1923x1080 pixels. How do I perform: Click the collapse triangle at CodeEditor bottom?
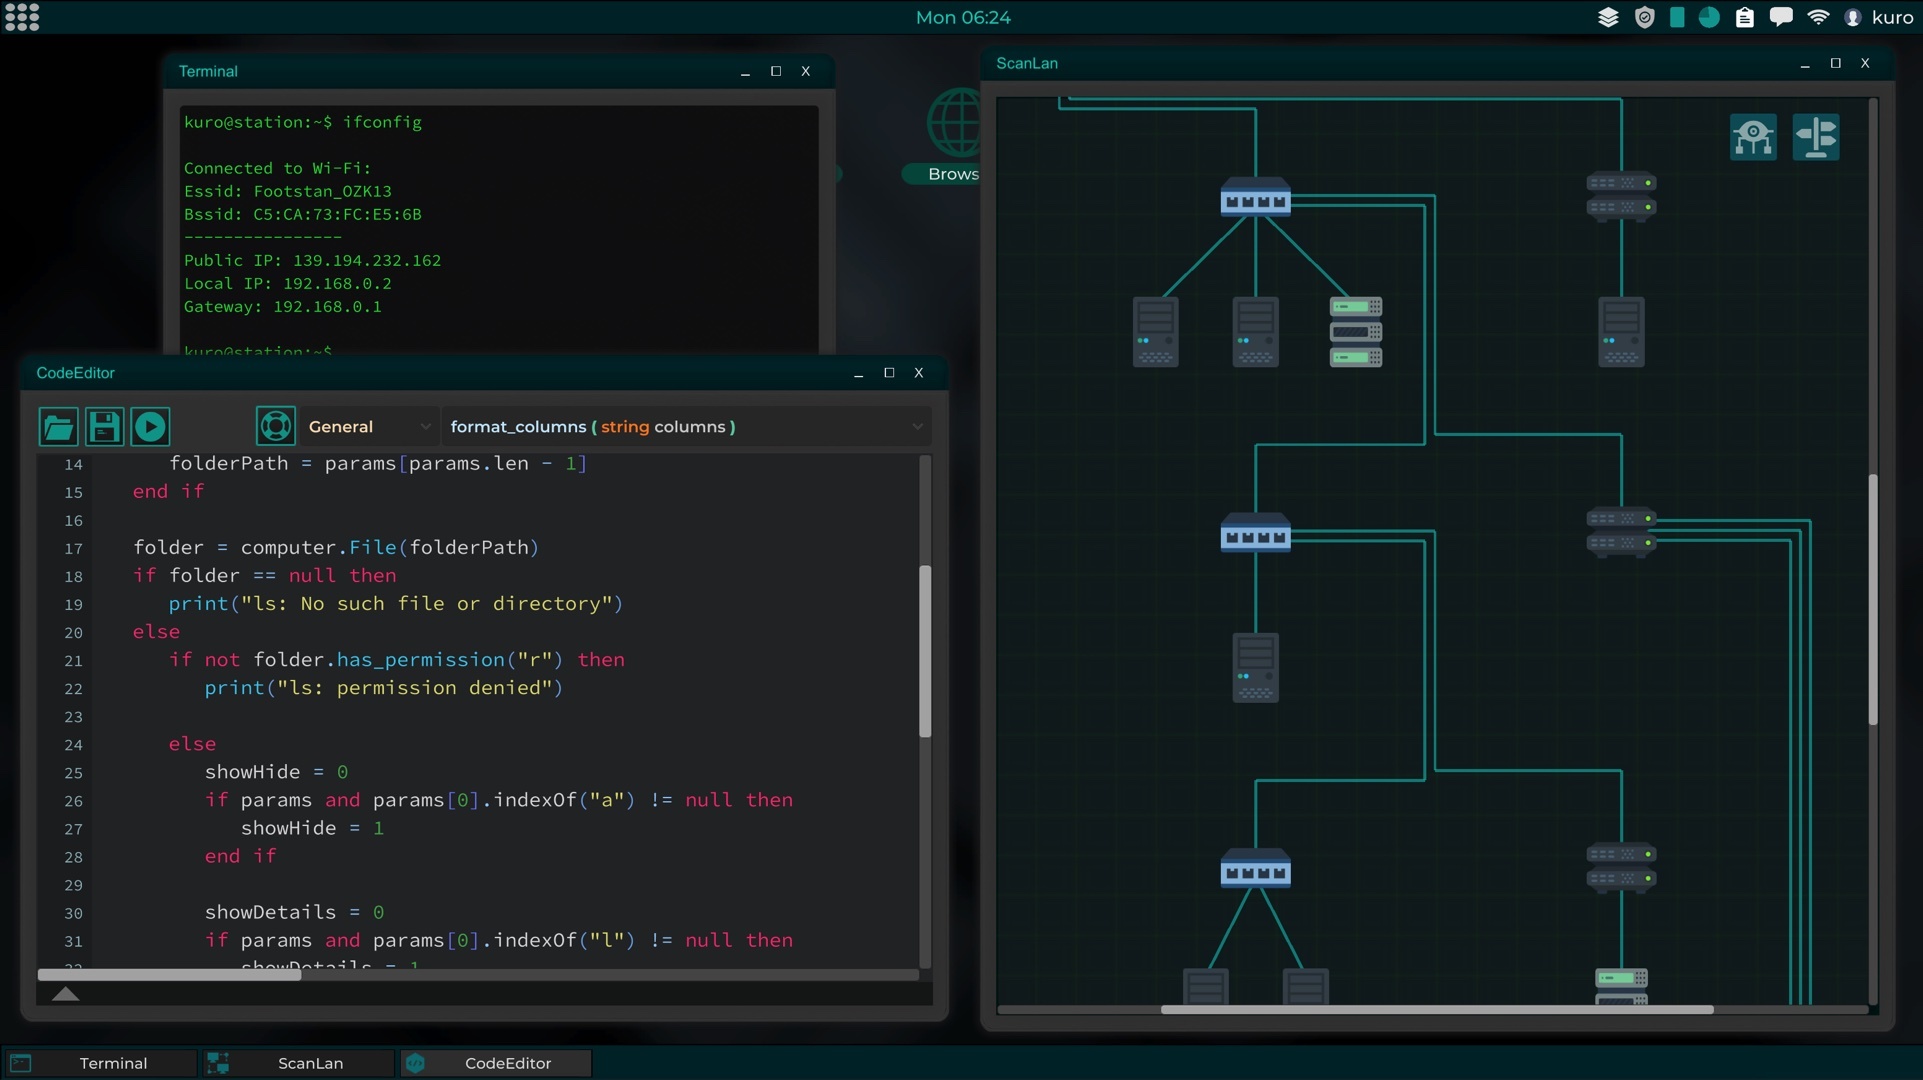[65, 994]
